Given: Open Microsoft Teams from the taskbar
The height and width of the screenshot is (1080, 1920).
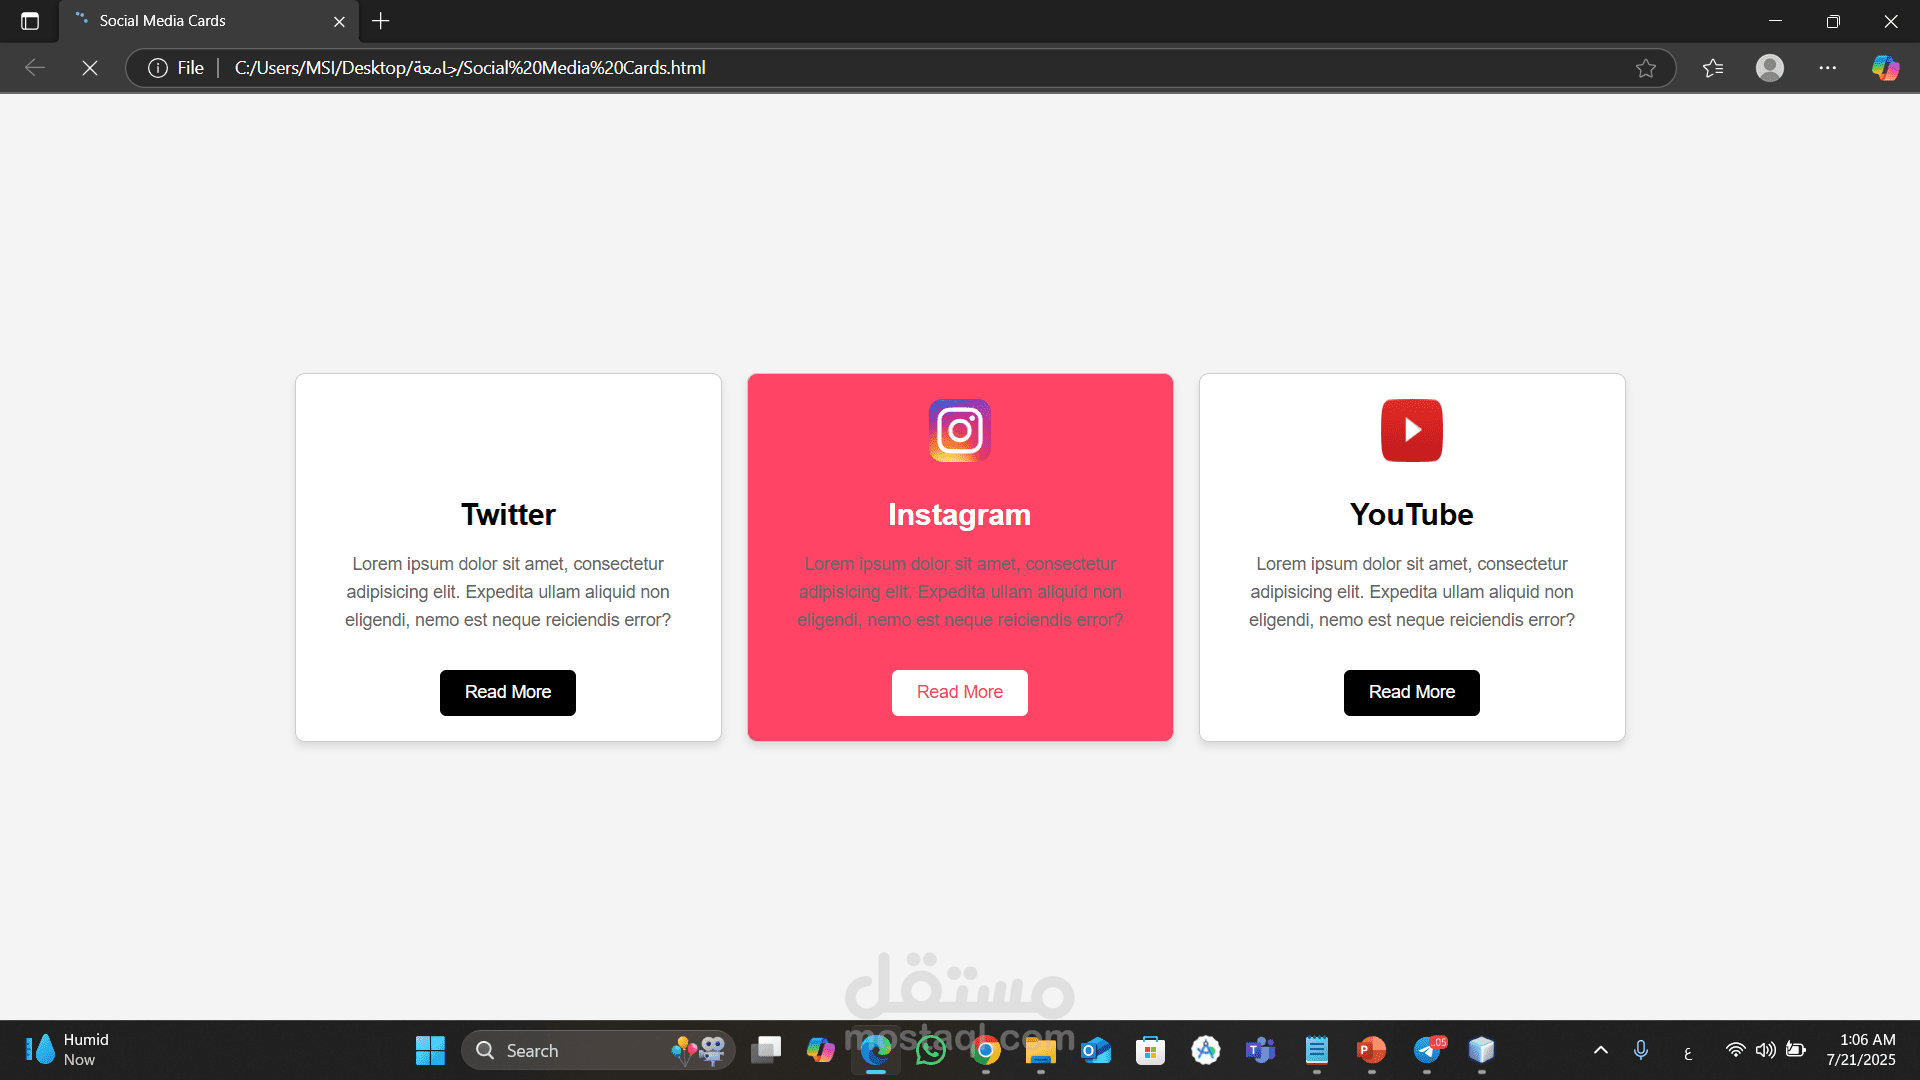Looking at the screenshot, I should [x=1261, y=1050].
